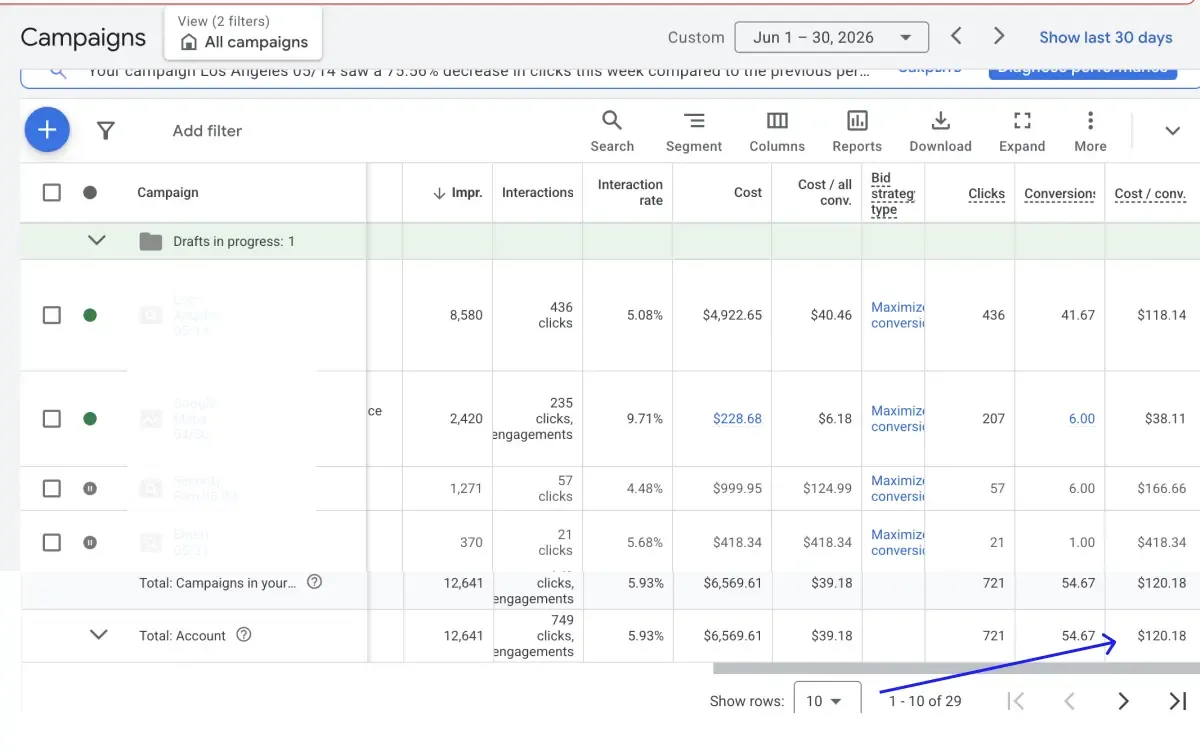1200x750 pixels.
Task: Click green status dot of 8,580 impressions row
Action: [90, 315]
